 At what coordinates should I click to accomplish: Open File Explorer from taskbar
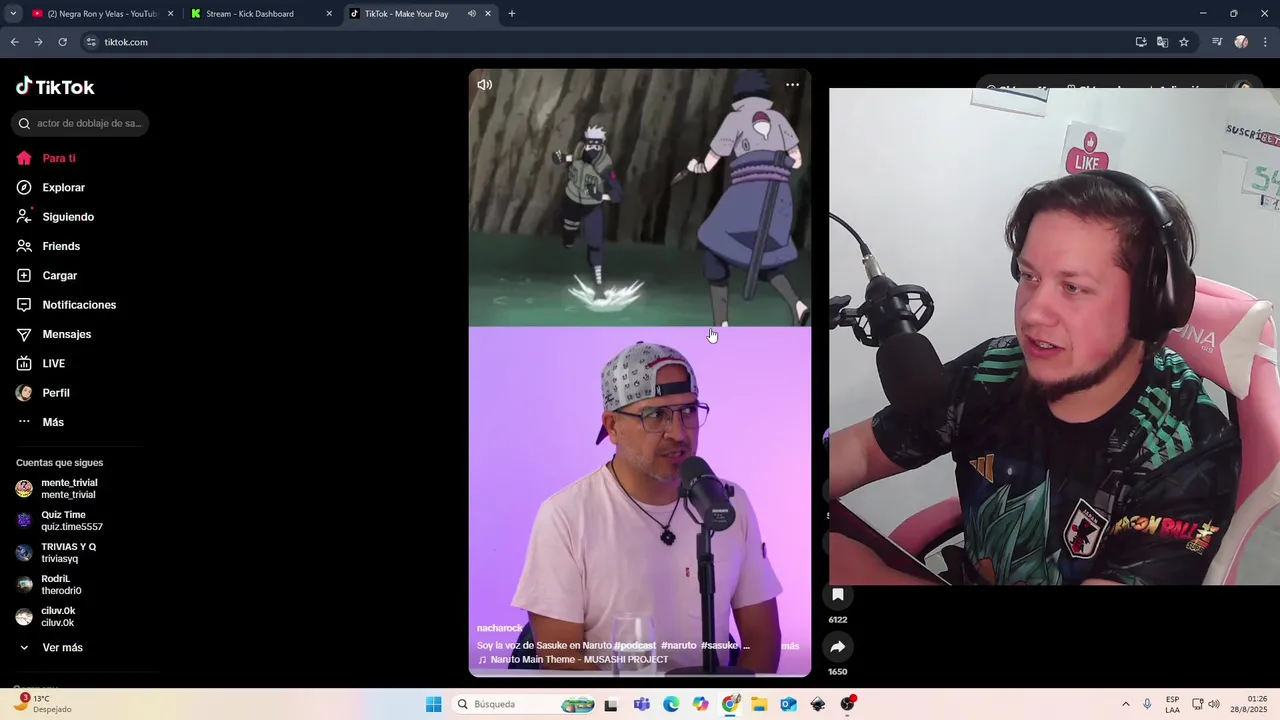[759, 705]
